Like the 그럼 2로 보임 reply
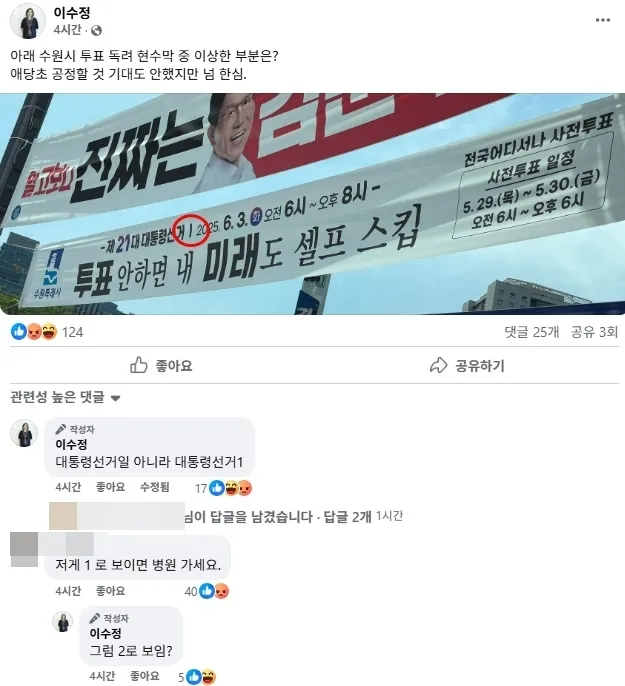Image resolution: width=625 pixels, height=686 pixels. [x=144, y=676]
